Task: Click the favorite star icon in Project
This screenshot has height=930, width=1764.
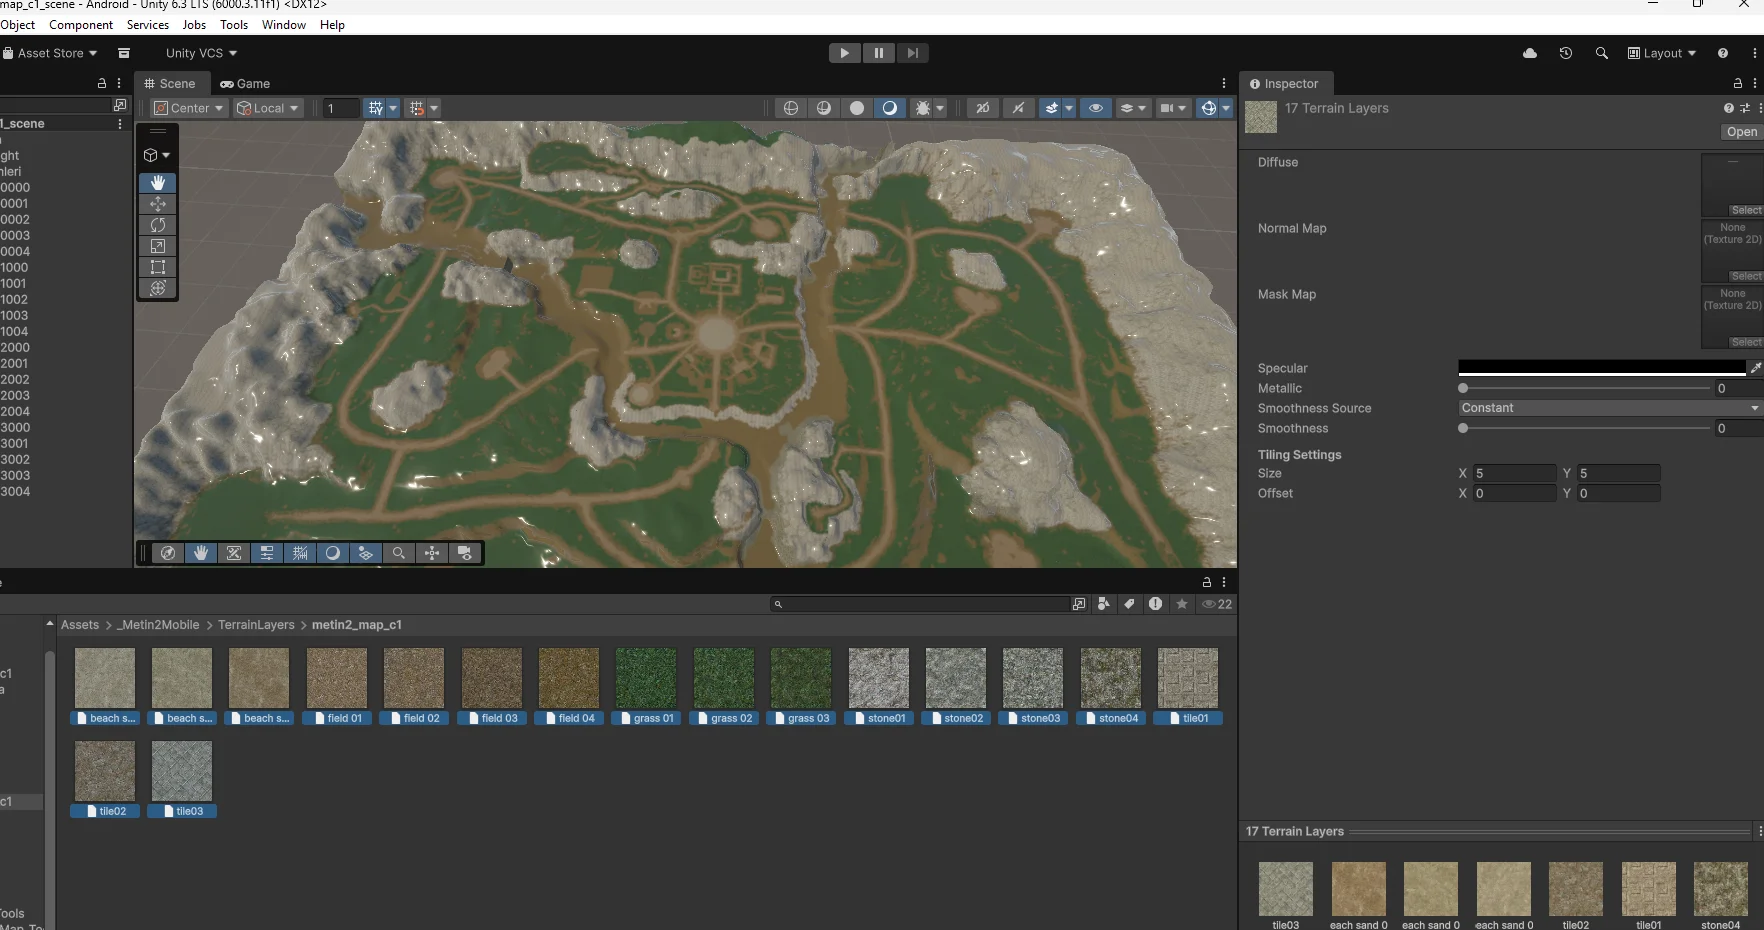Action: [x=1182, y=604]
